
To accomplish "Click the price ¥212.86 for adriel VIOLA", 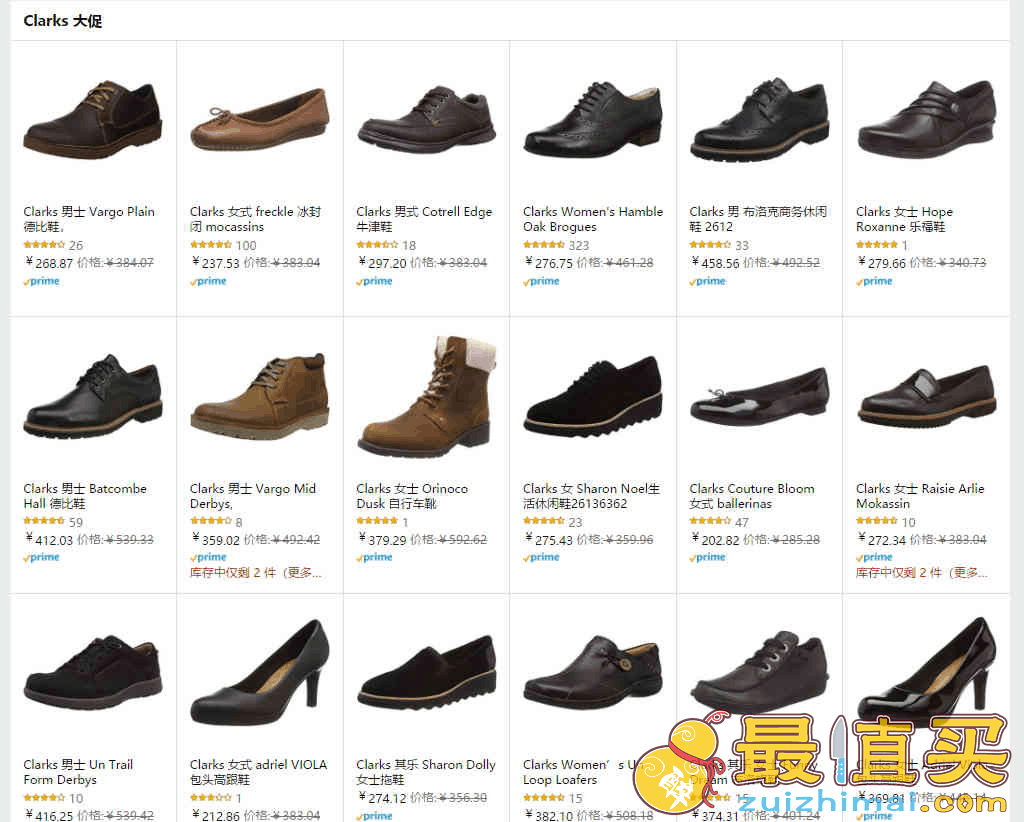I will click(x=216, y=815).
